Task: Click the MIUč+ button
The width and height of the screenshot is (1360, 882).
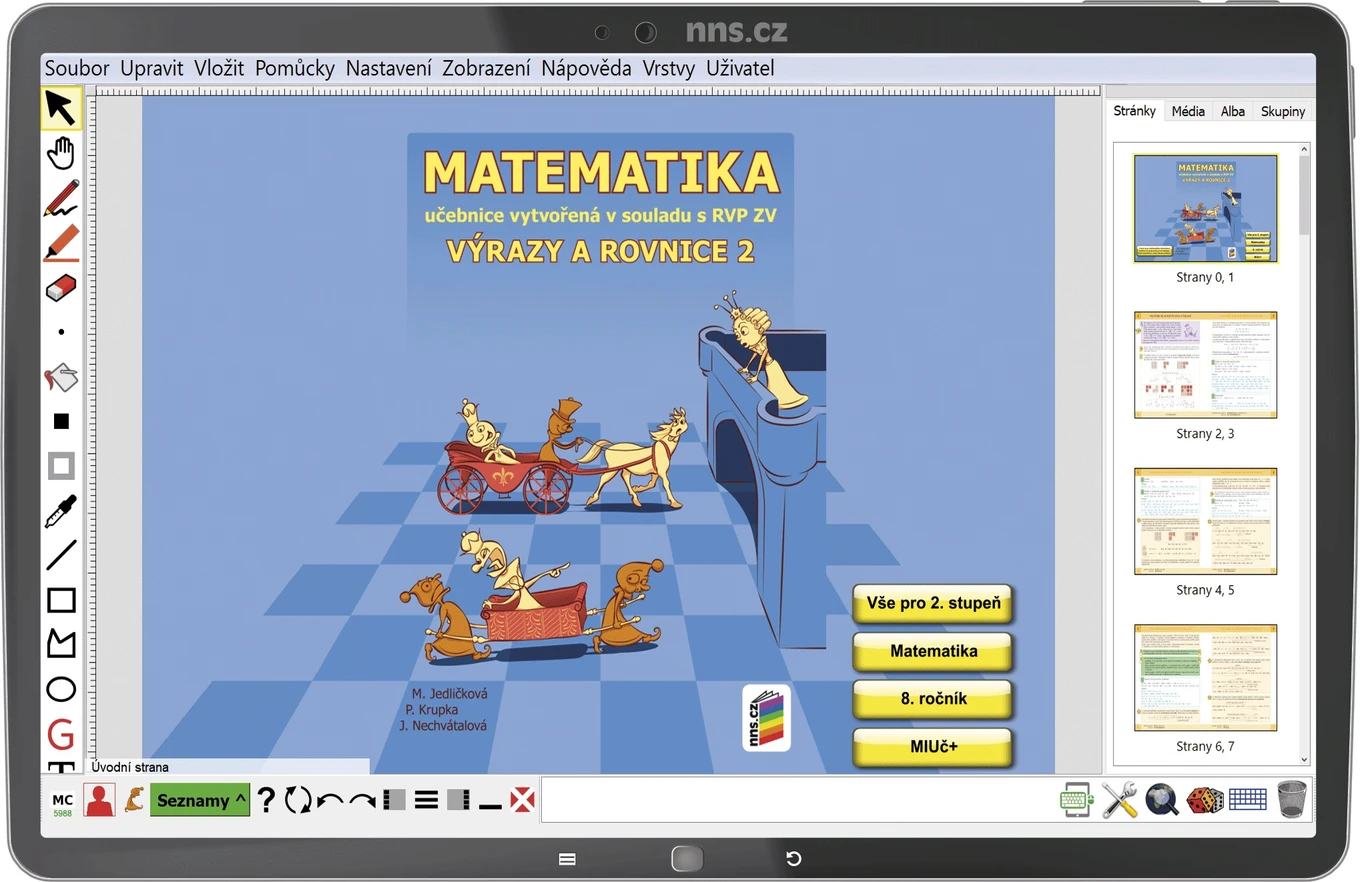Action: (x=933, y=747)
